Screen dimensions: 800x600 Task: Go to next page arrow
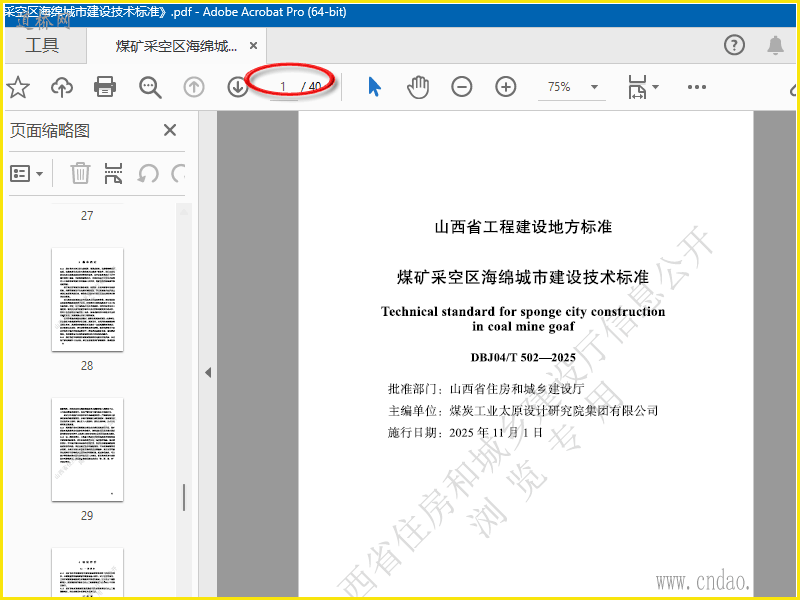tap(237, 87)
